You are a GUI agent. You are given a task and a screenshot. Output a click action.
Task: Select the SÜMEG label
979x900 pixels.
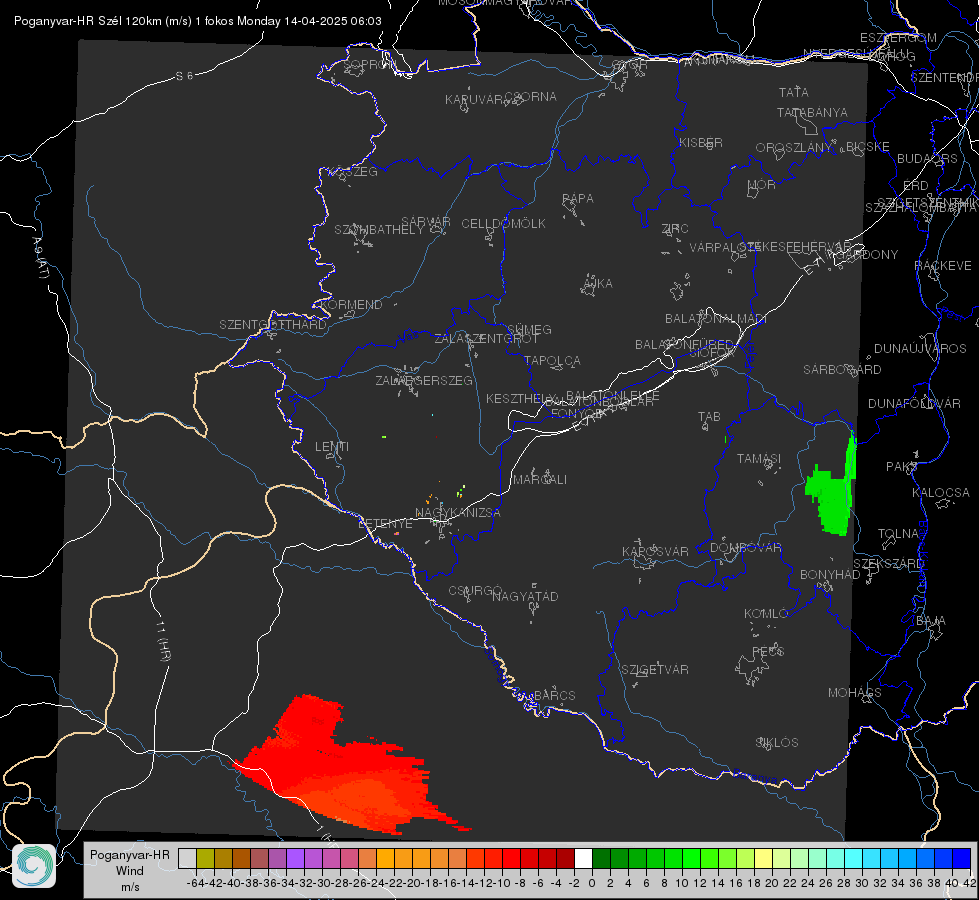pyautogui.click(x=529, y=330)
